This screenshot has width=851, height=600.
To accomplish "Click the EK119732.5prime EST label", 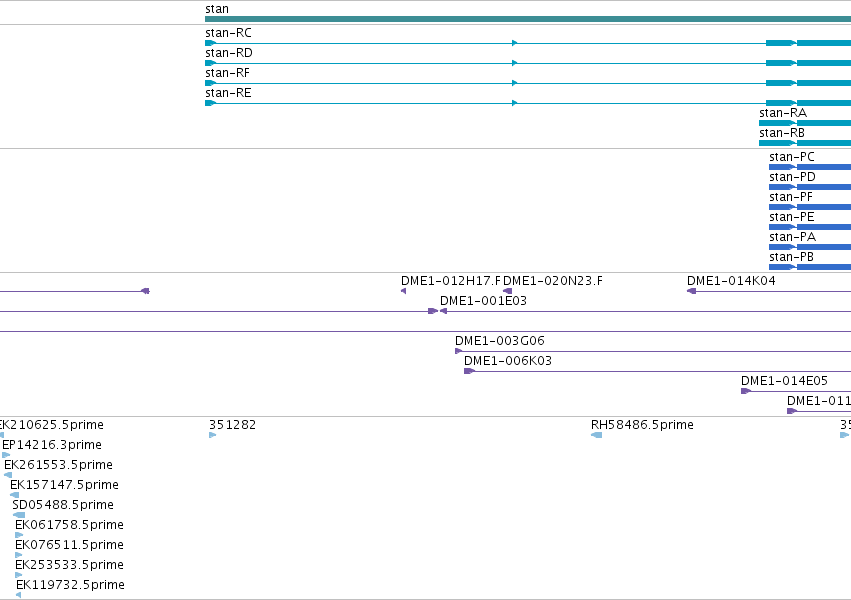I will pyautogui.click(x=71, y=585).
